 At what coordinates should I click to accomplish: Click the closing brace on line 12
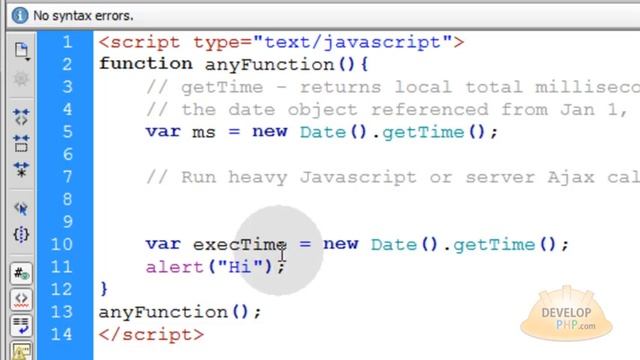click(x=104, y=289)
